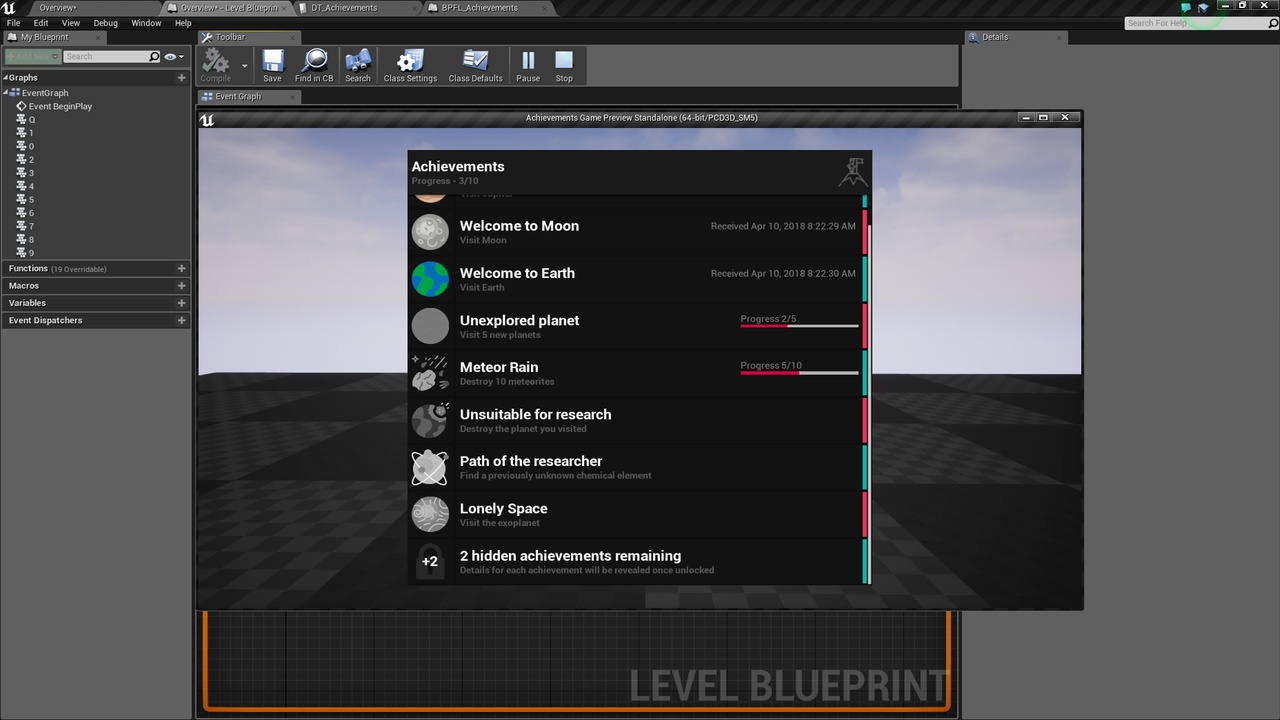Select the 9 key event in EventGraph
The image size is (1280, 720).
coord(31,253)
